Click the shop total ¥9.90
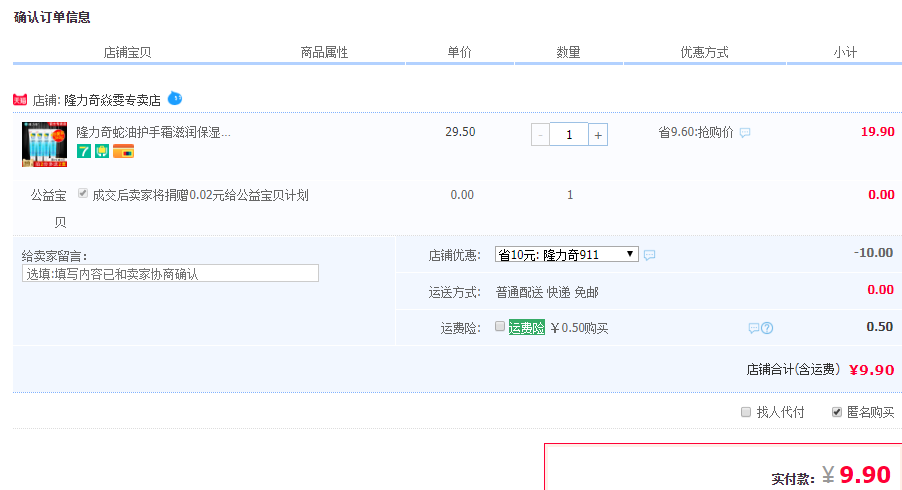The height and width of the screenshot is (490, 902). [872, 370]
